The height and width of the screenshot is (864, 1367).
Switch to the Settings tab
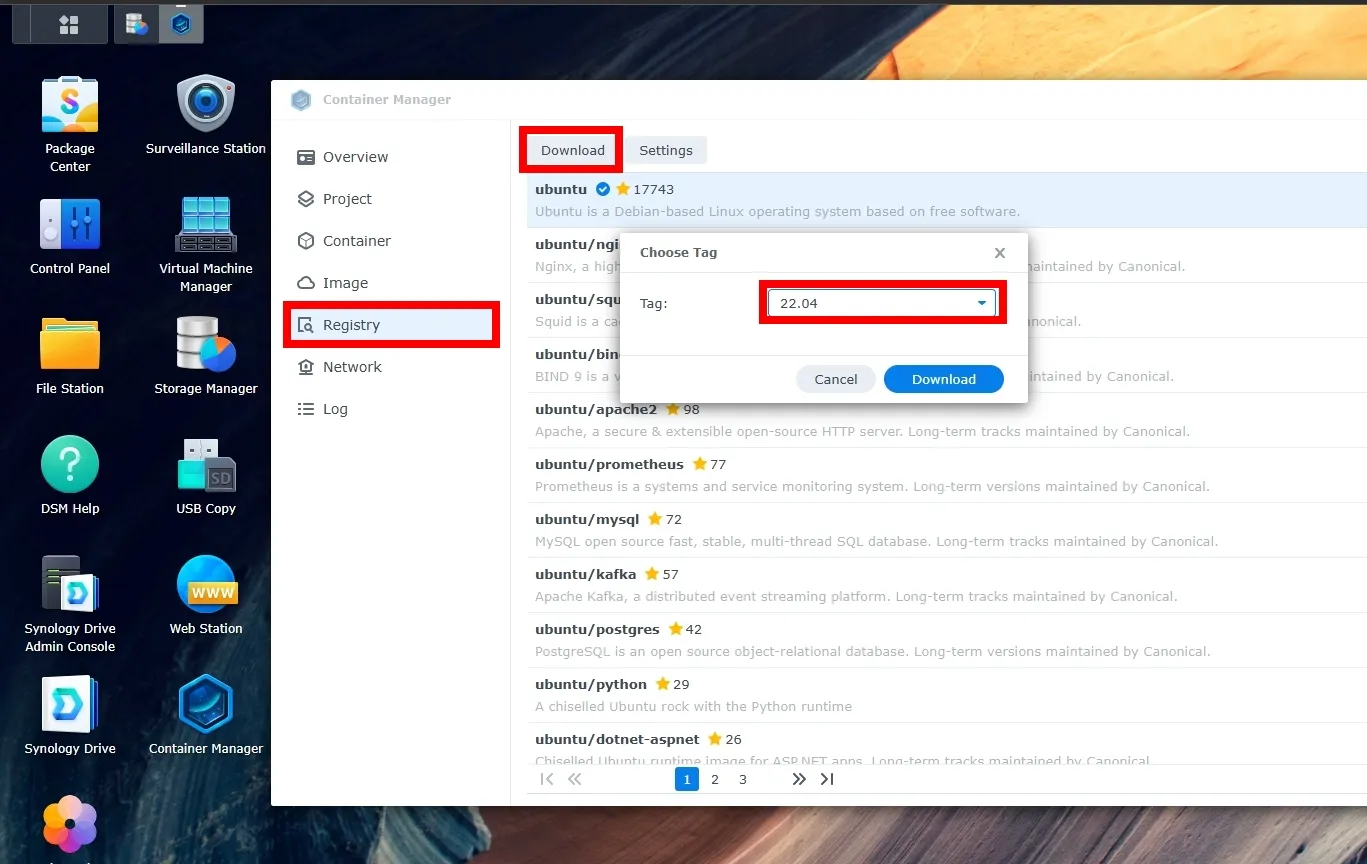pos(665,149)
